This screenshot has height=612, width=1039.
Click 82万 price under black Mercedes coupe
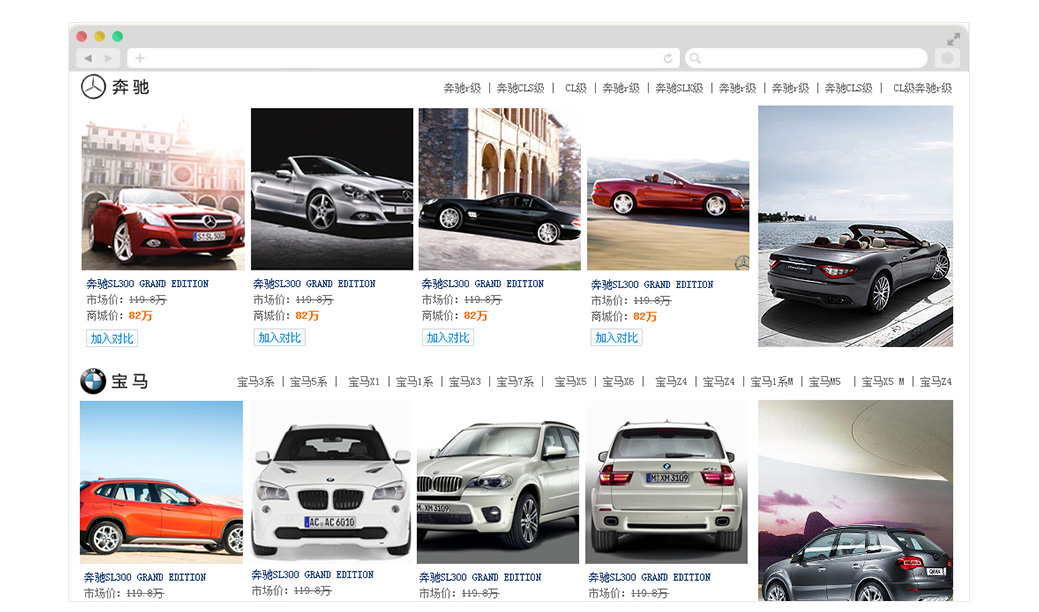coord(476,316)
